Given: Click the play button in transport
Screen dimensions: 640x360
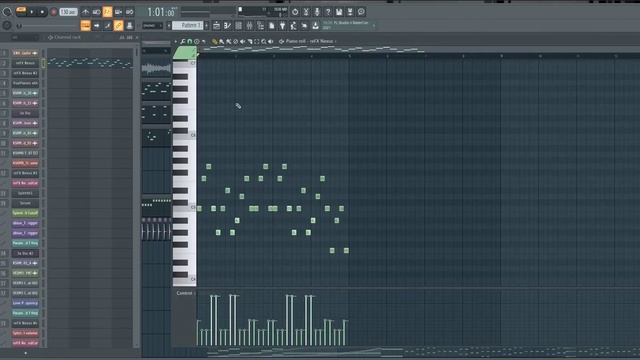Looking at the screenshot, I should (32, 12).
